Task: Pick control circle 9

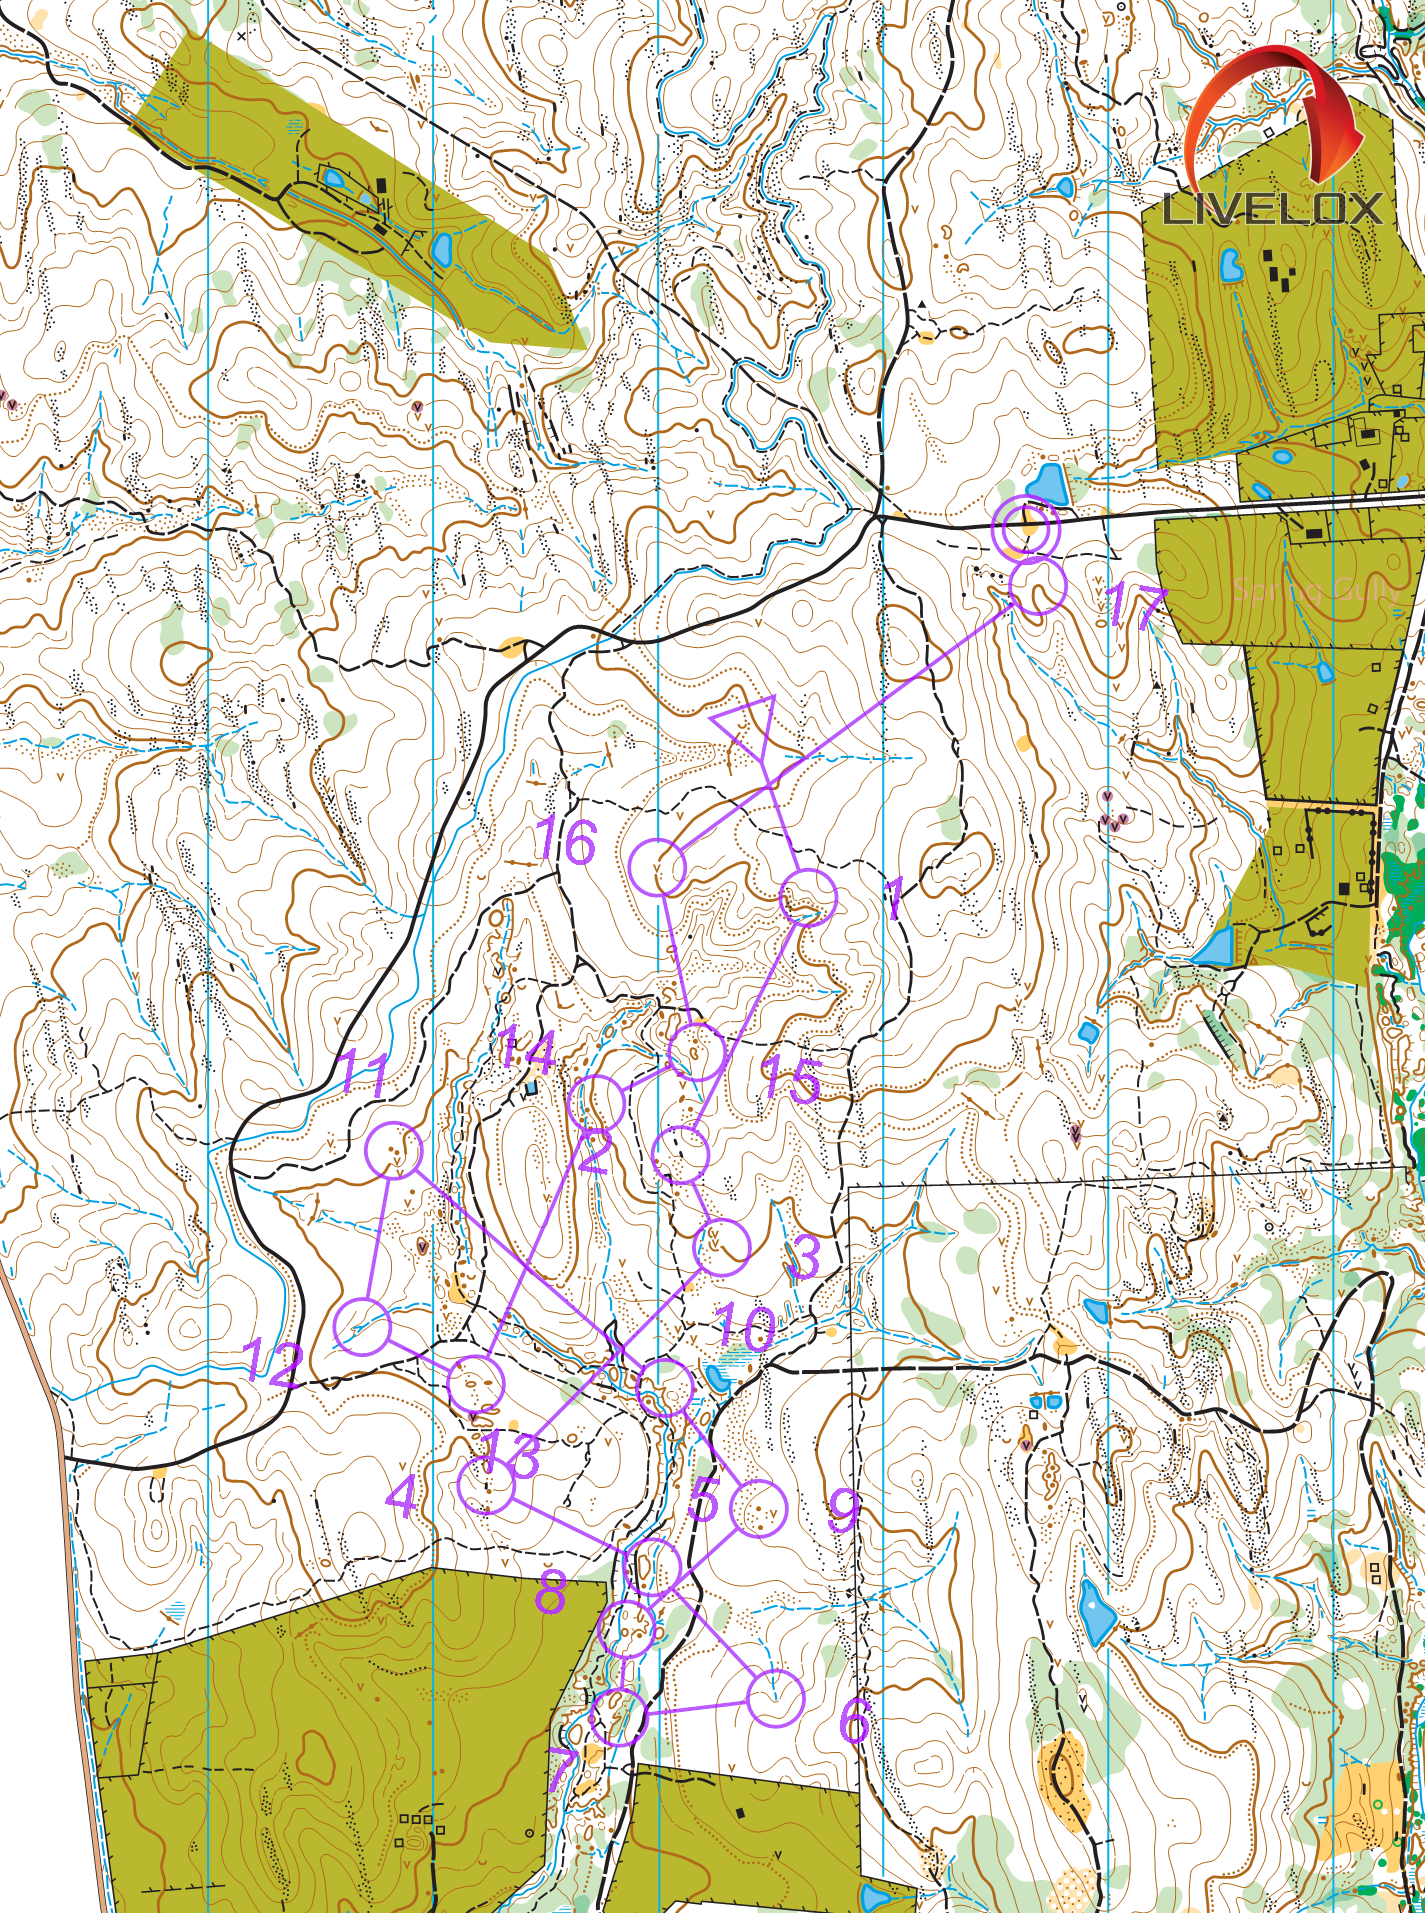Action: coord(759,1508)
